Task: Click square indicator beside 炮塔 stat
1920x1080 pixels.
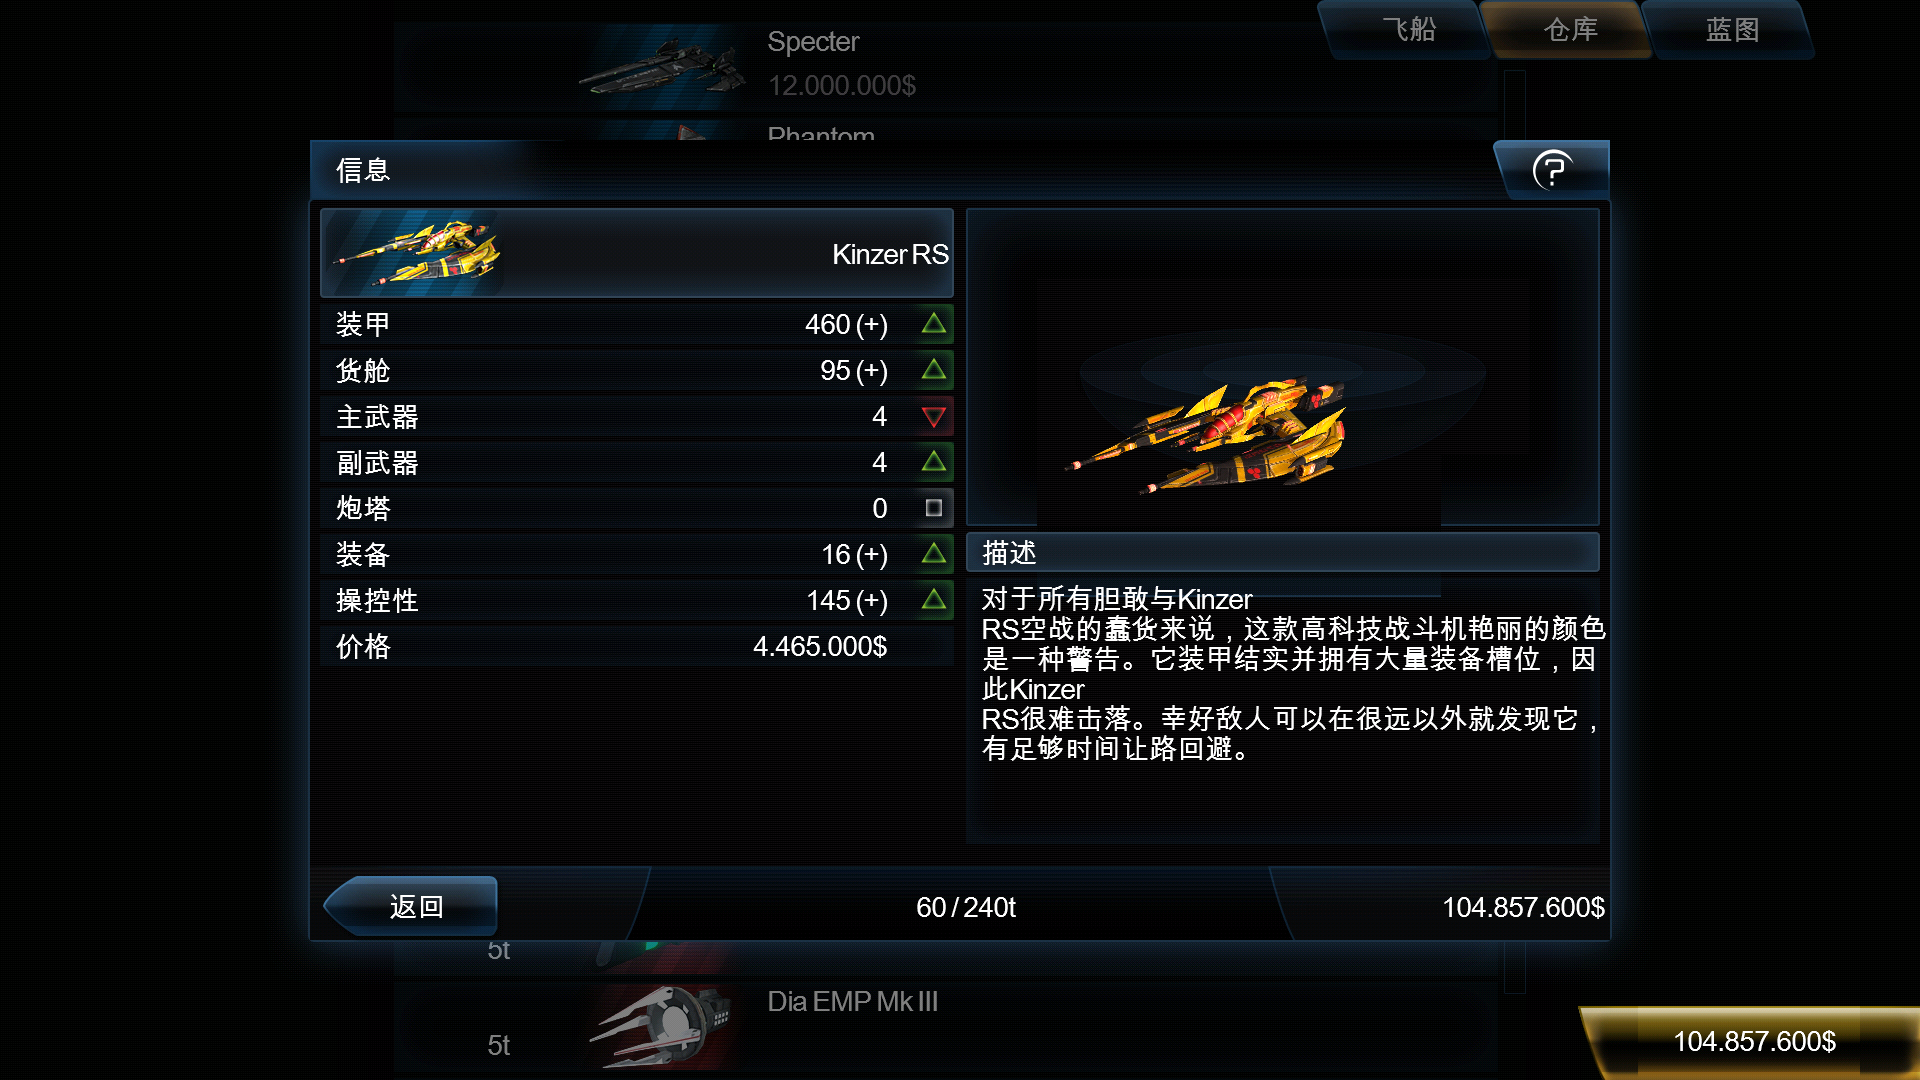Action: (934, 508)
